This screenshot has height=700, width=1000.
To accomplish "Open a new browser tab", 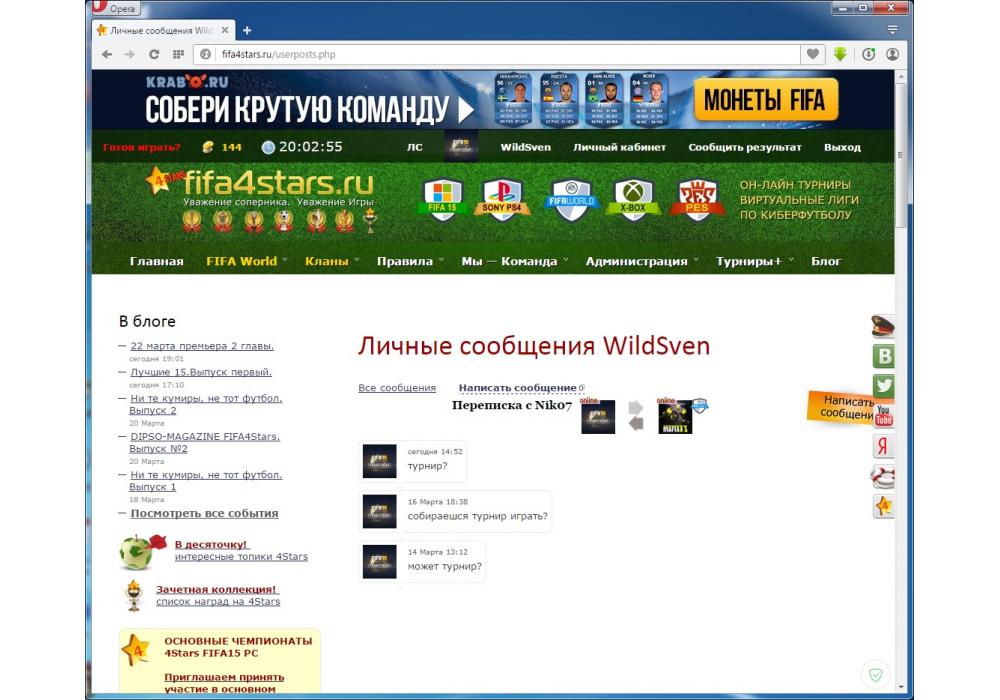I will (x=247, y=30).
